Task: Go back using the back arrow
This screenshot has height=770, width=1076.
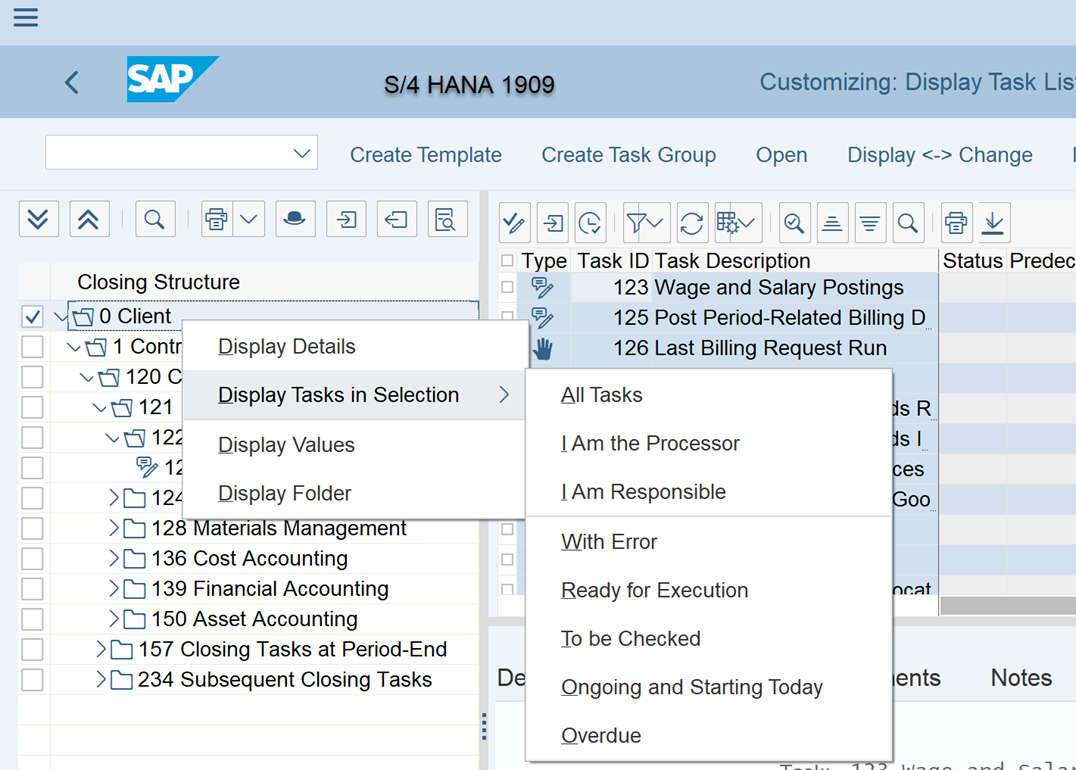Action: pyautogui.click(x=72, y=82)
